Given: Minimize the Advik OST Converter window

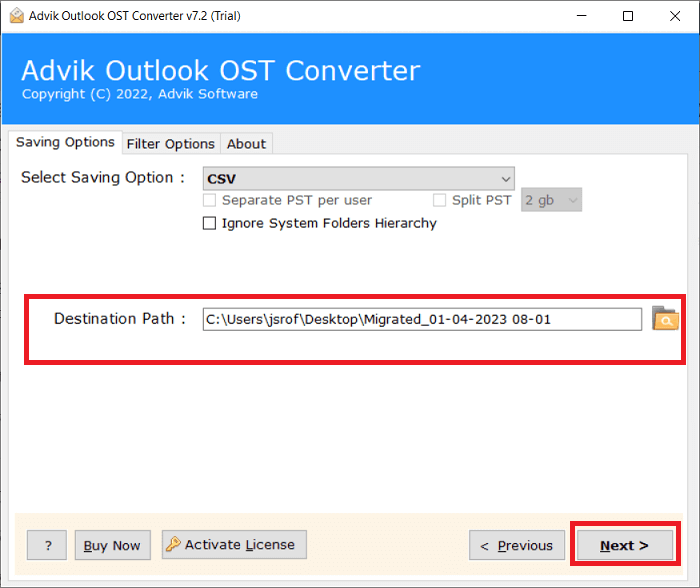Looking at the screenshot, I should (x=581, y=16).
